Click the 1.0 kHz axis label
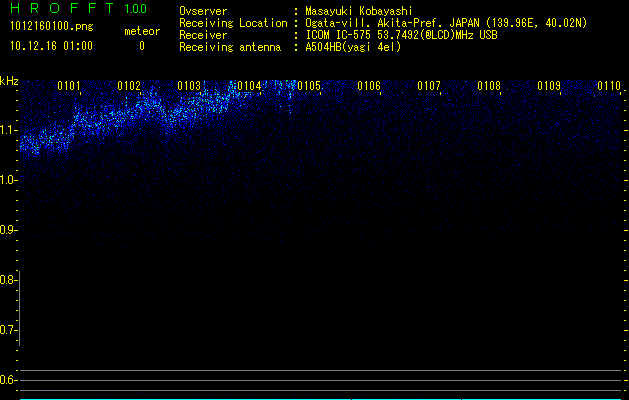The height and width of the screenshot is (400, 629). pyautogui.click(x=8, y=180)
